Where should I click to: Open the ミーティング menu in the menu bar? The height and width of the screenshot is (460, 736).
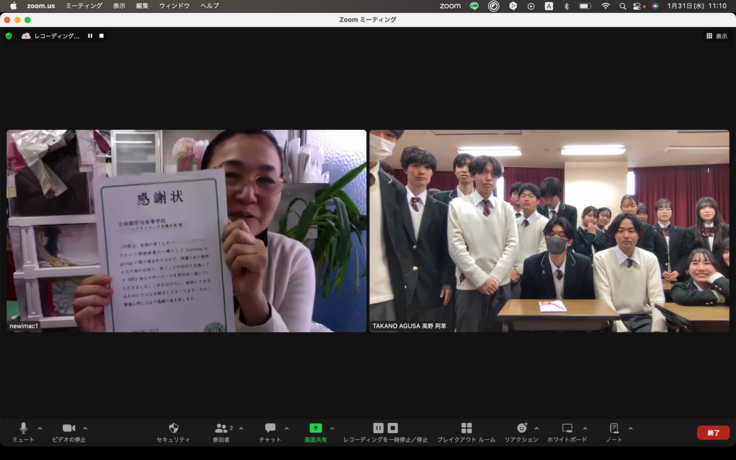(x=83, y=6)
